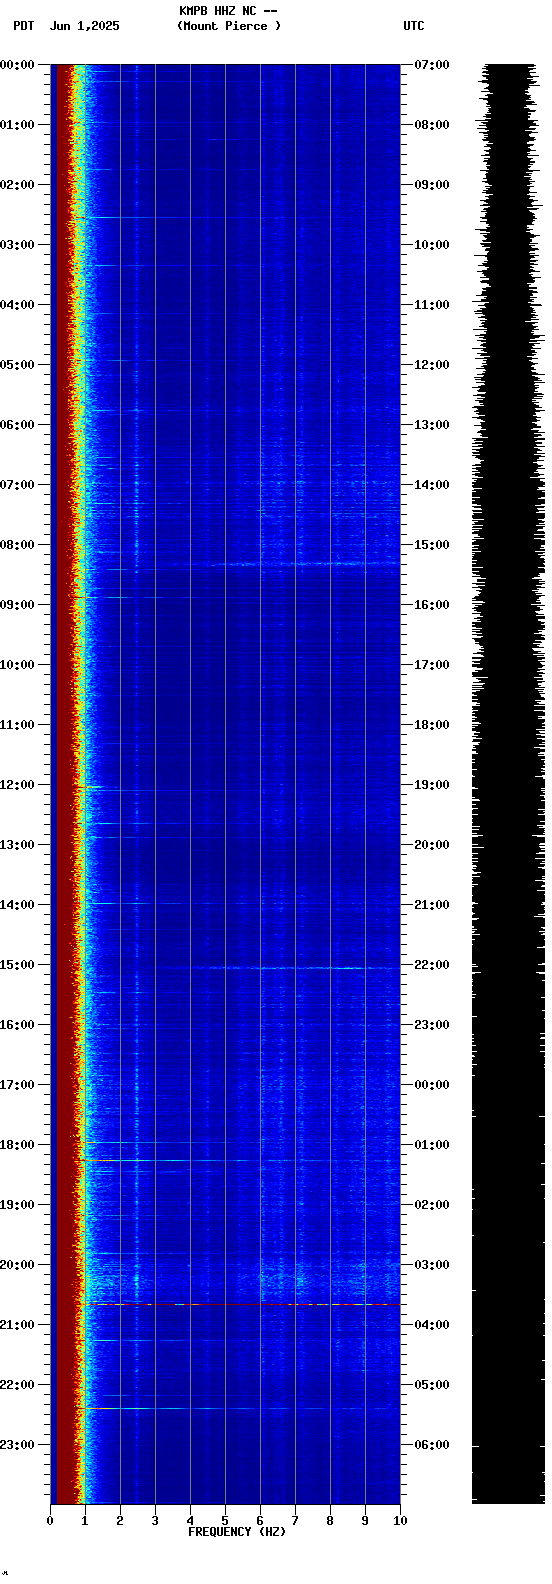This screenshot has width=552, height=1584.
Task: Select the 04:00 label on the UTC axis
Action: (x=432, y=1325)
